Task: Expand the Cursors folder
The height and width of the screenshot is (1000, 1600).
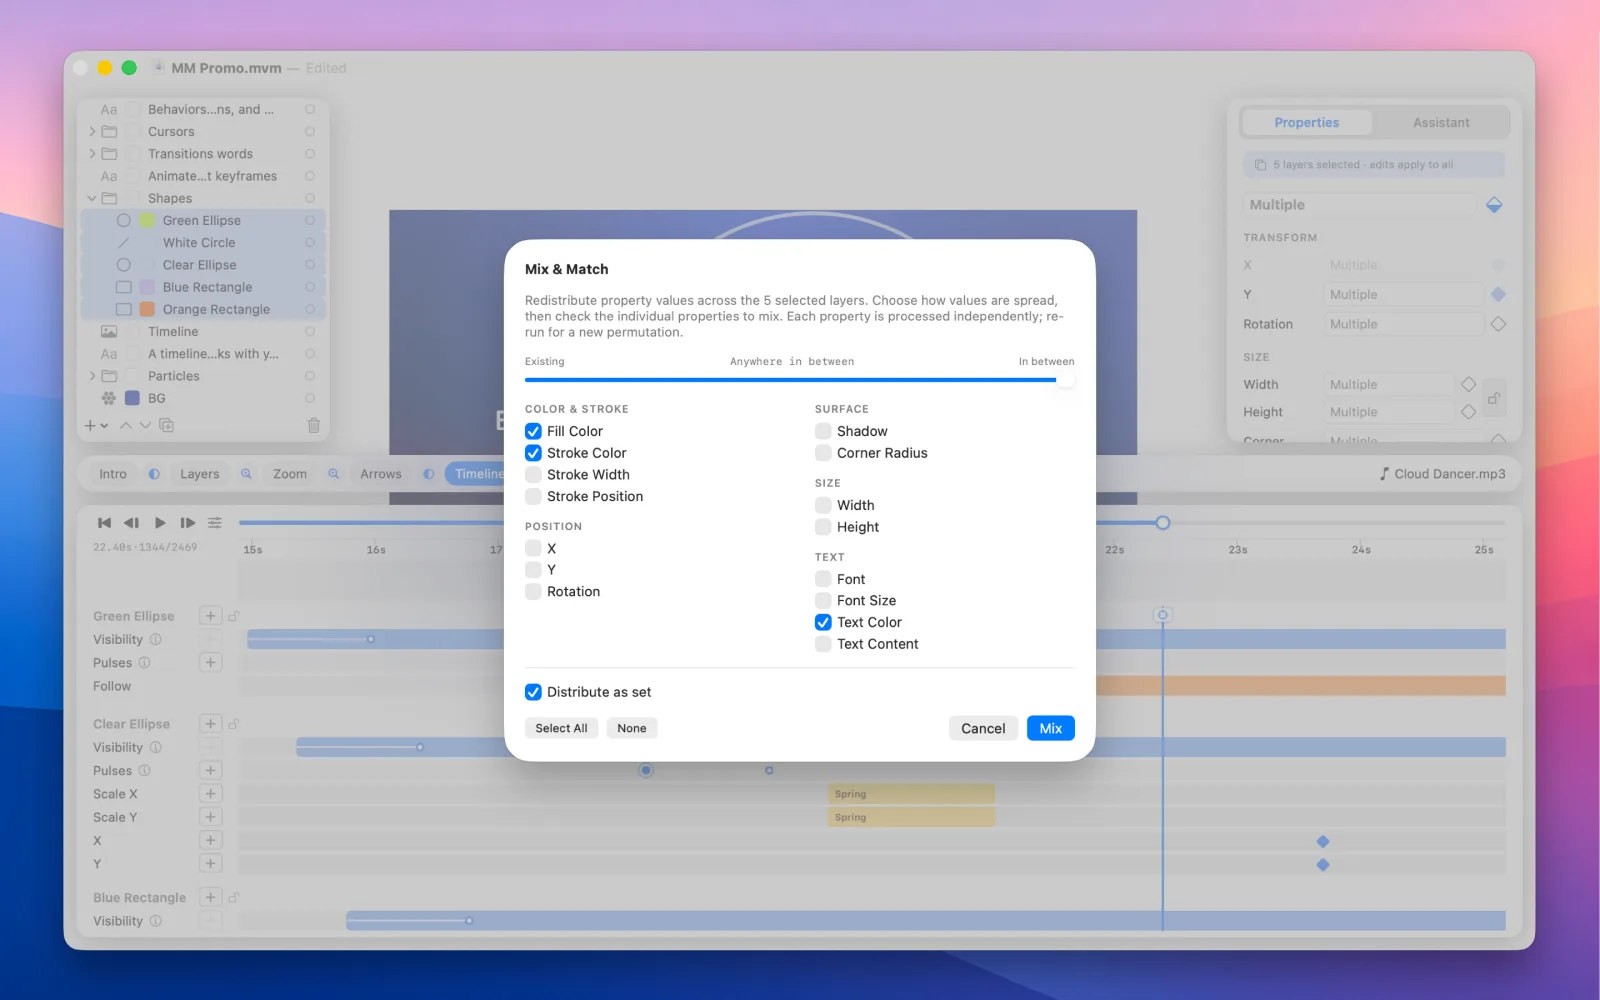Action: click(x=92, y=132)
